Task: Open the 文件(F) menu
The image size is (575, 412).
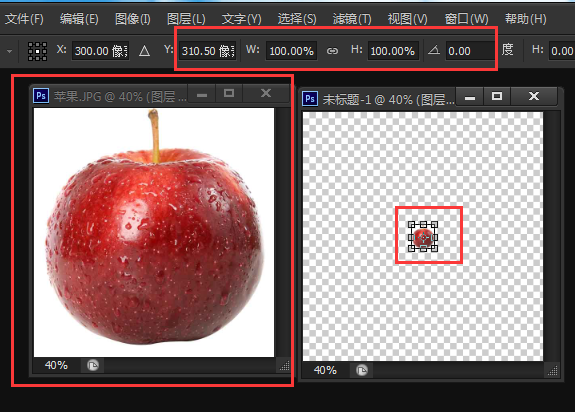Action: click(x=24, y=19)
